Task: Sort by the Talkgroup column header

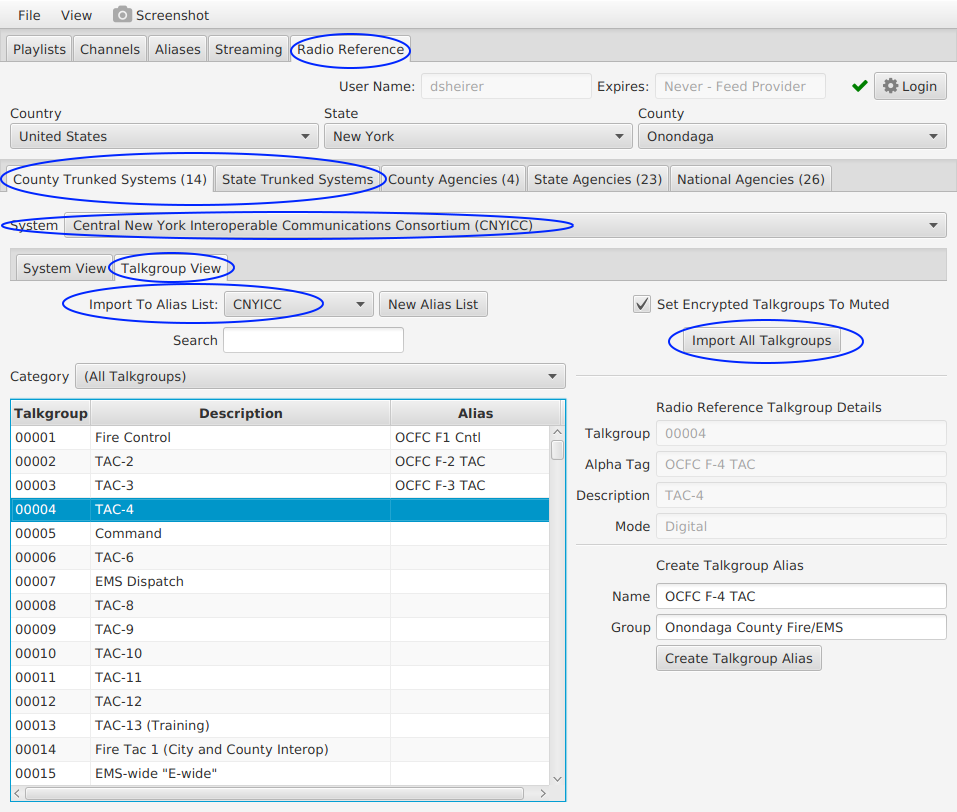Action: [x=51, y=413]
